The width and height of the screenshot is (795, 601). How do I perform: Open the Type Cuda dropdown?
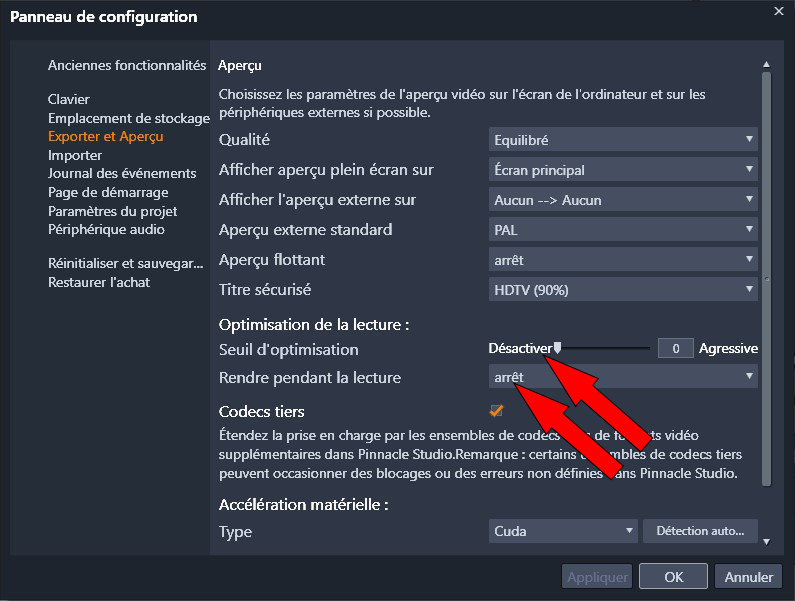[x=564, y=531]
